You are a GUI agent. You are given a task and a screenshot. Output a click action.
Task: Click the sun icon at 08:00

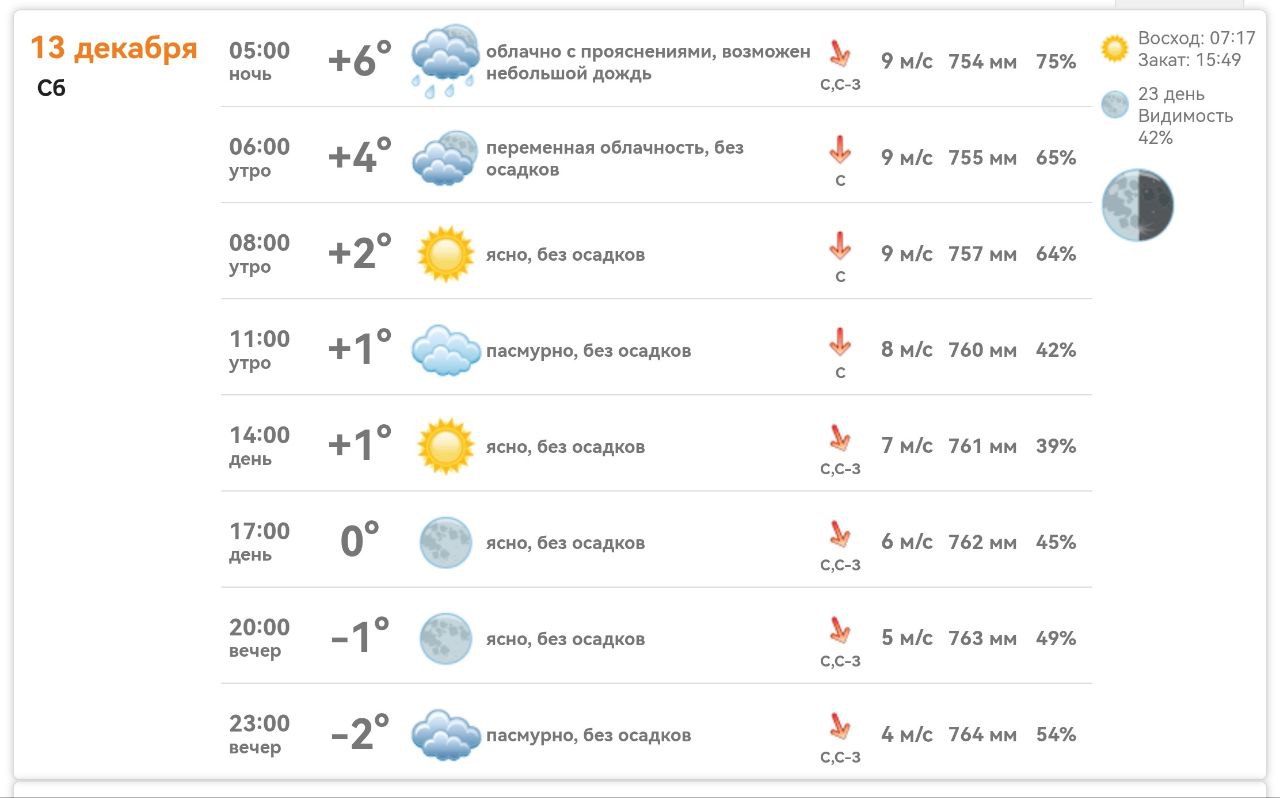coord(445,254)
